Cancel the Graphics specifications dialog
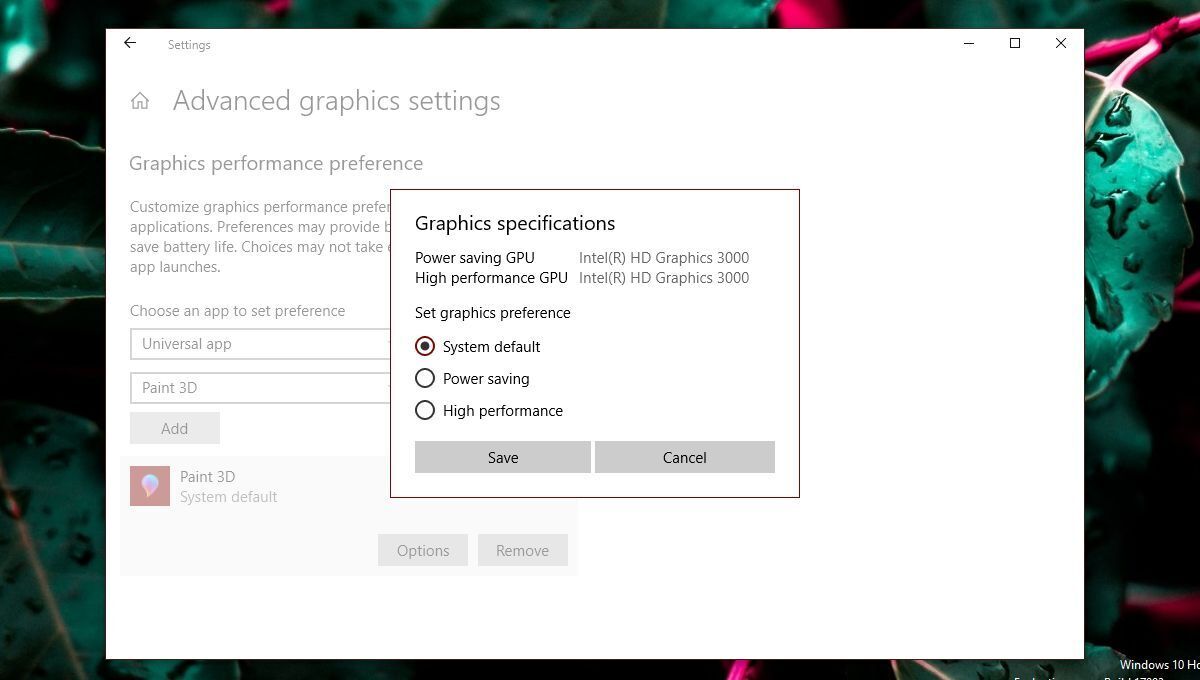1200x680 pixels. (684, 457)
